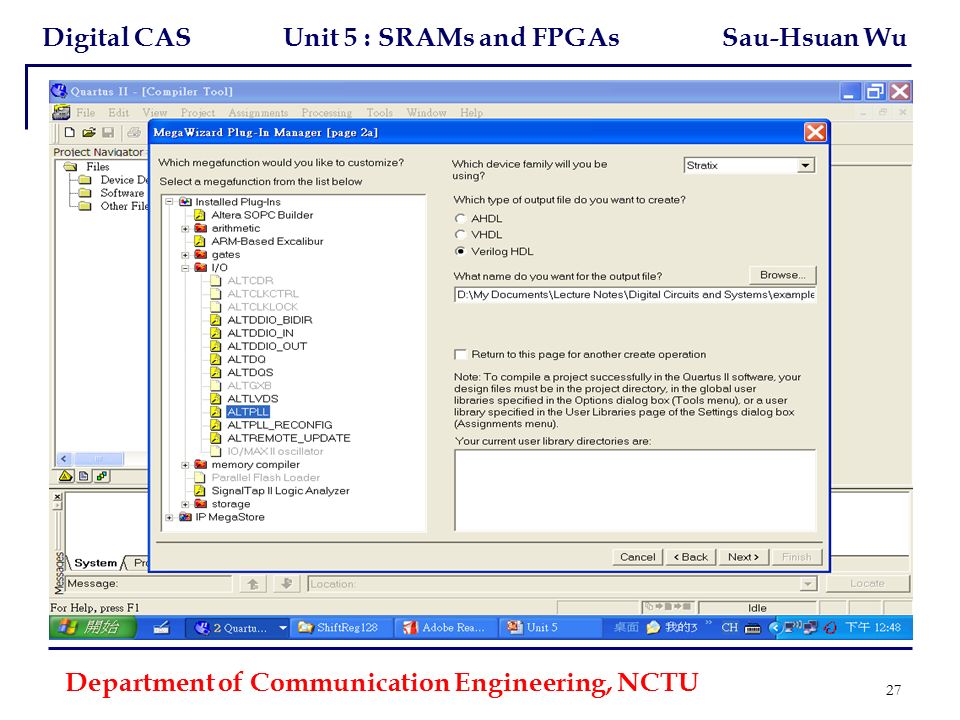
Task: Click the files page icon below Project Navigator
Action: pos(83,476)
